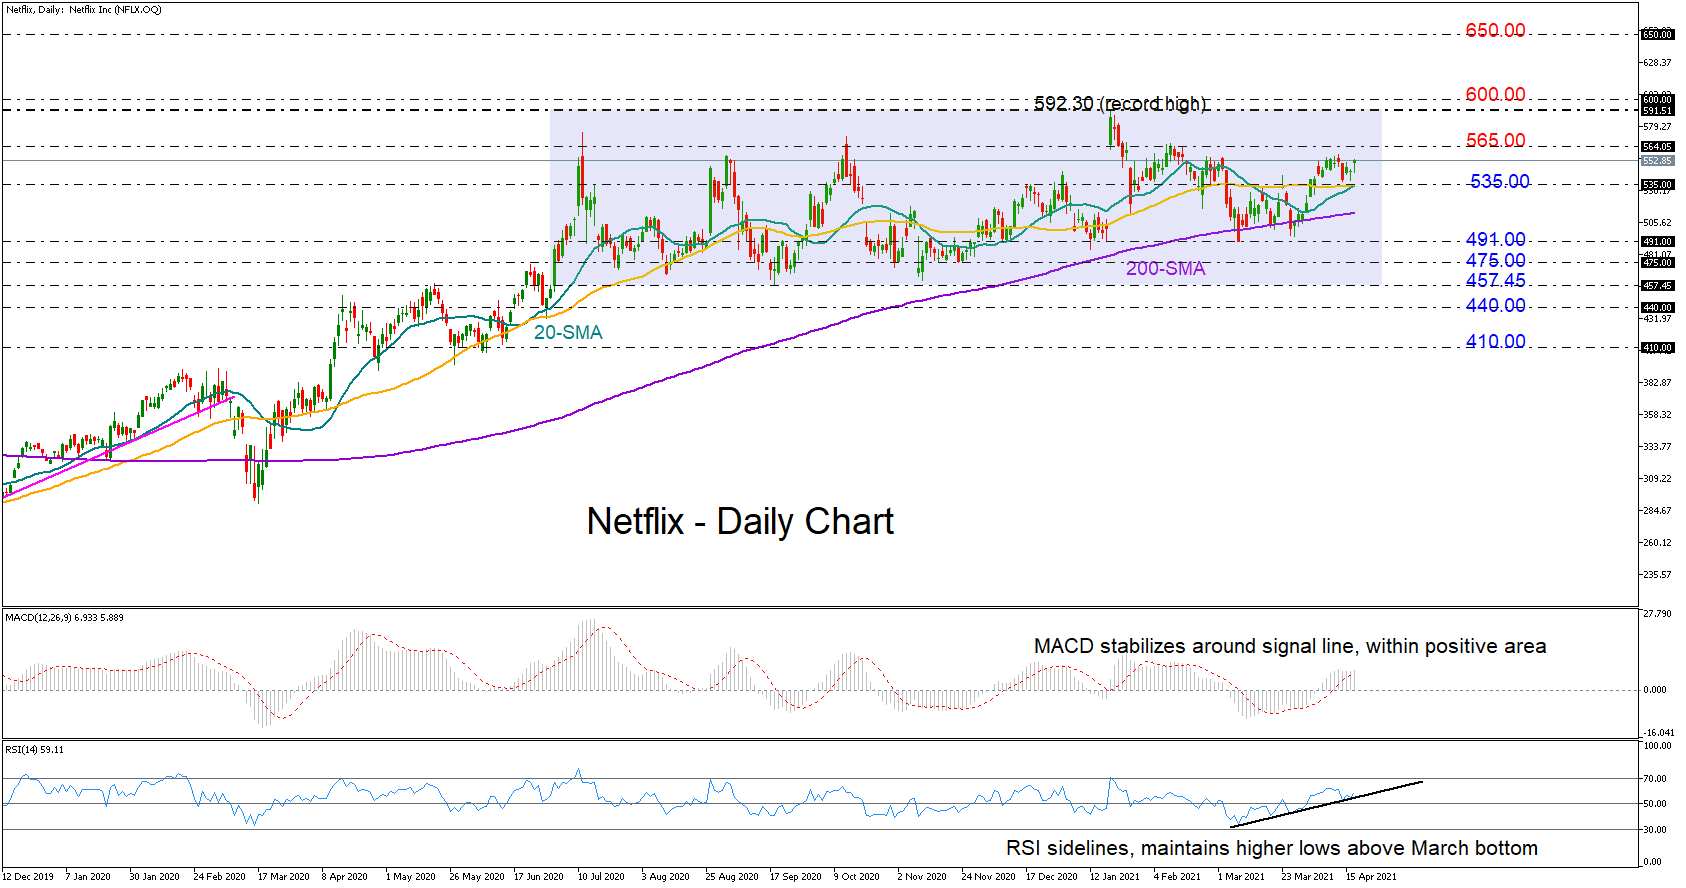Click the teal '20-SMA' label
This screenshot has width=1686, height=888.
pyautogui.click(x=568, y=333)
